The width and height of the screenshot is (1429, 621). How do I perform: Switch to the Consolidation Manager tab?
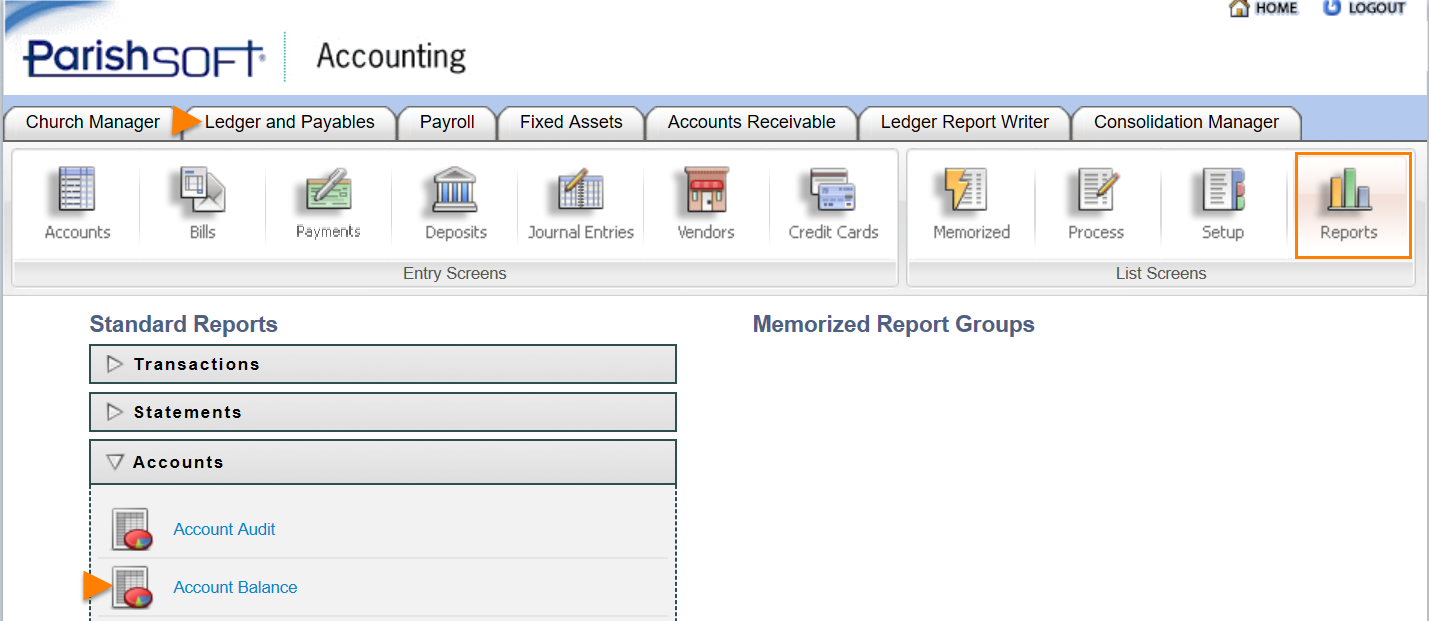(1186, 122)
